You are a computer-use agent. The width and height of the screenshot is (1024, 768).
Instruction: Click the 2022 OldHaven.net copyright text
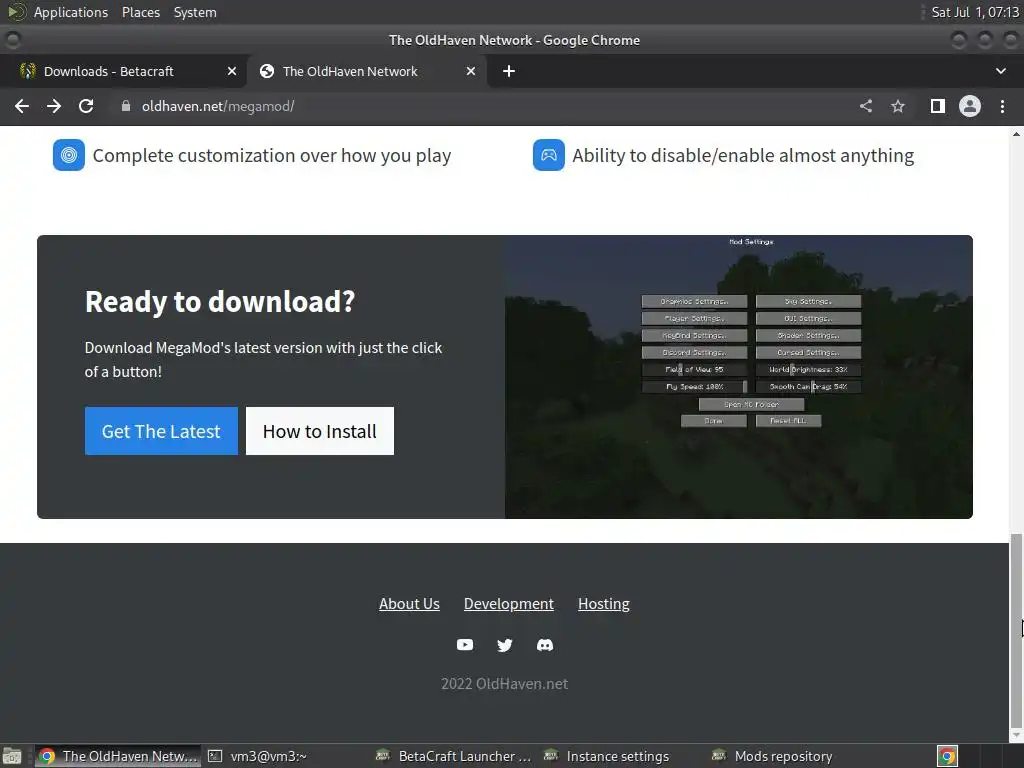505,684
